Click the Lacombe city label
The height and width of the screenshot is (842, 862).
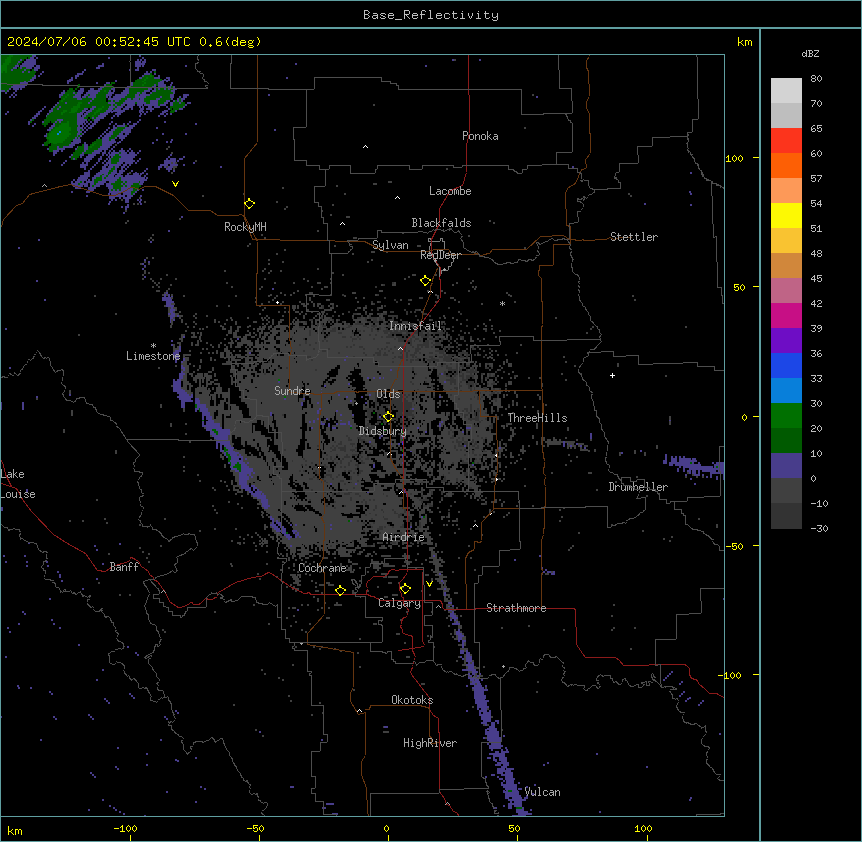450,191
